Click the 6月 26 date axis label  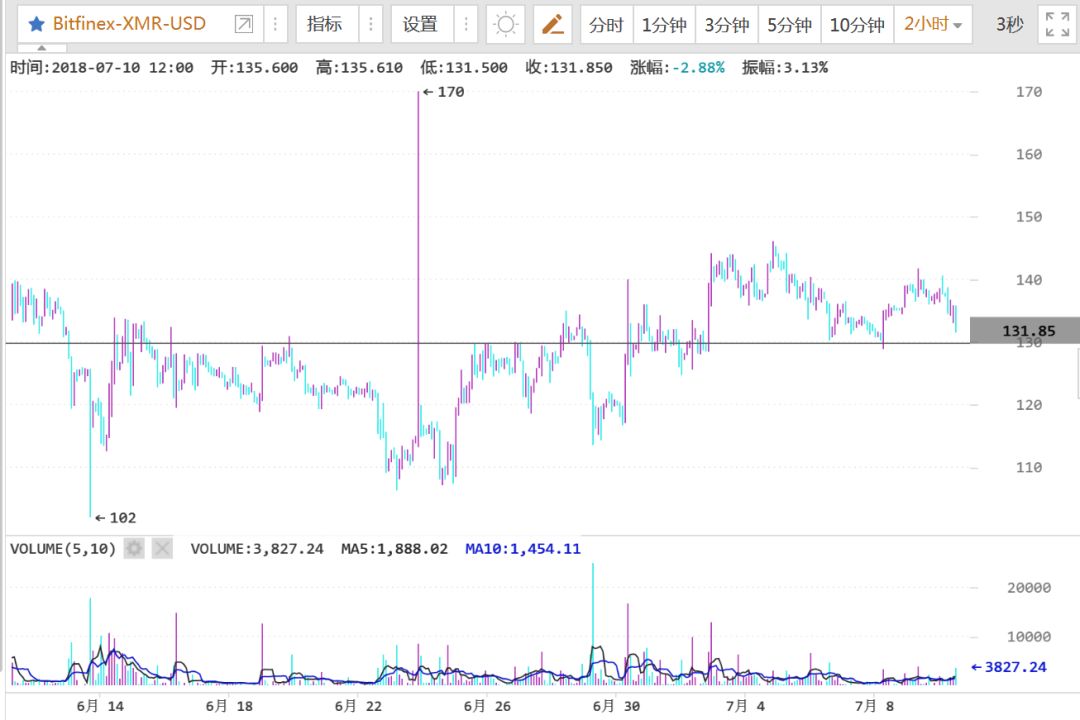pos(487,706)
